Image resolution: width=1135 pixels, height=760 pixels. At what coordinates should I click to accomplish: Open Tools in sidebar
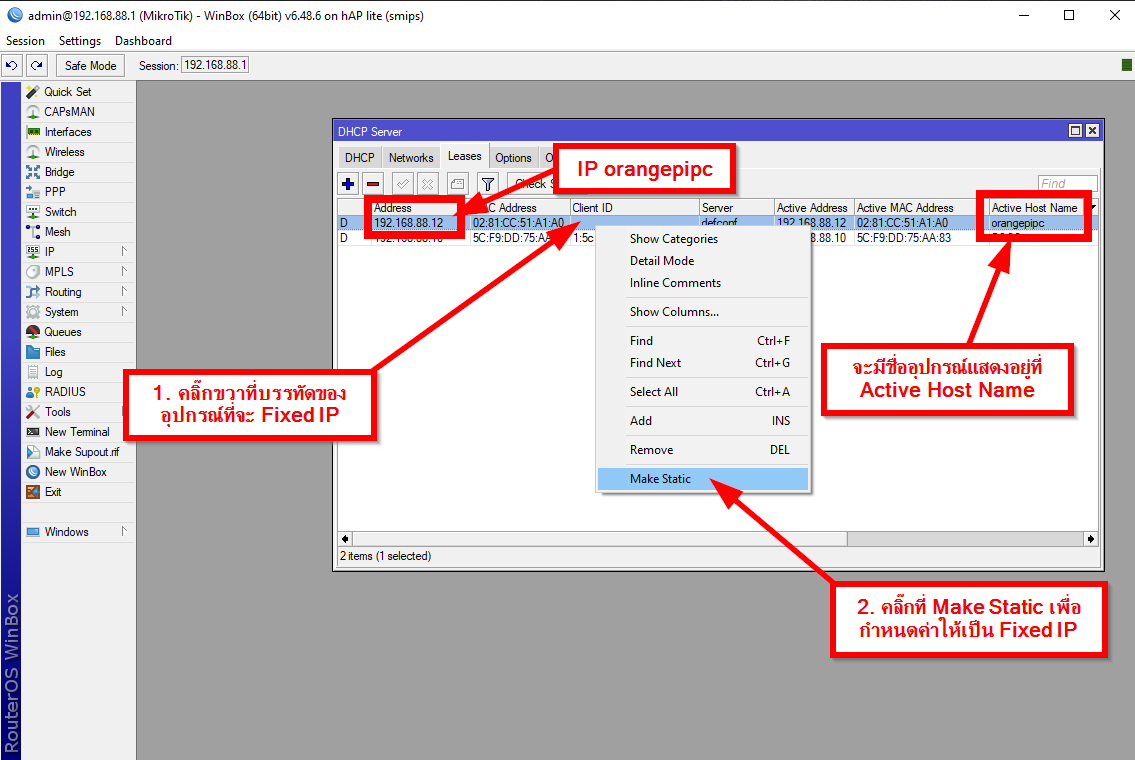72,412
